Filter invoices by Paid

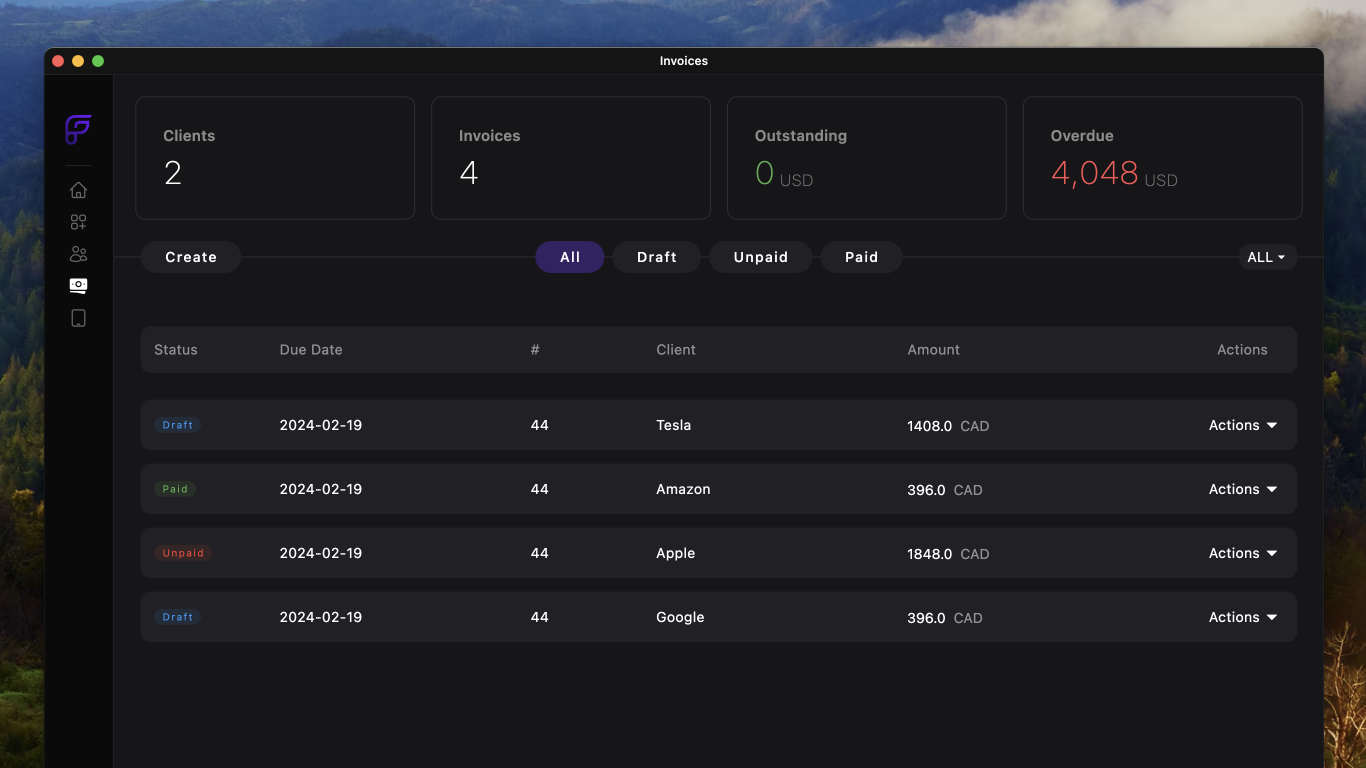click(861, 257)
